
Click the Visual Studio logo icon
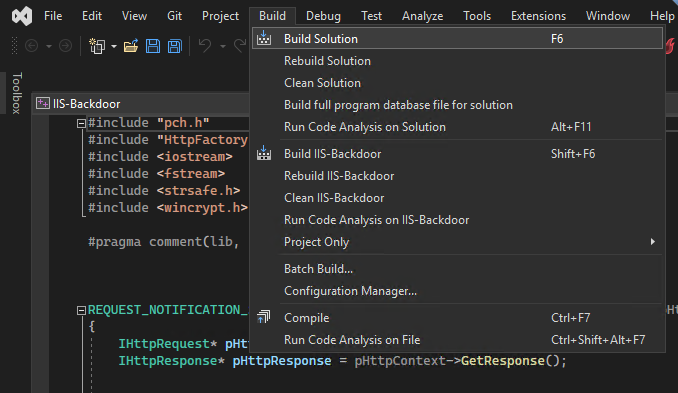(x=22, y=16)
